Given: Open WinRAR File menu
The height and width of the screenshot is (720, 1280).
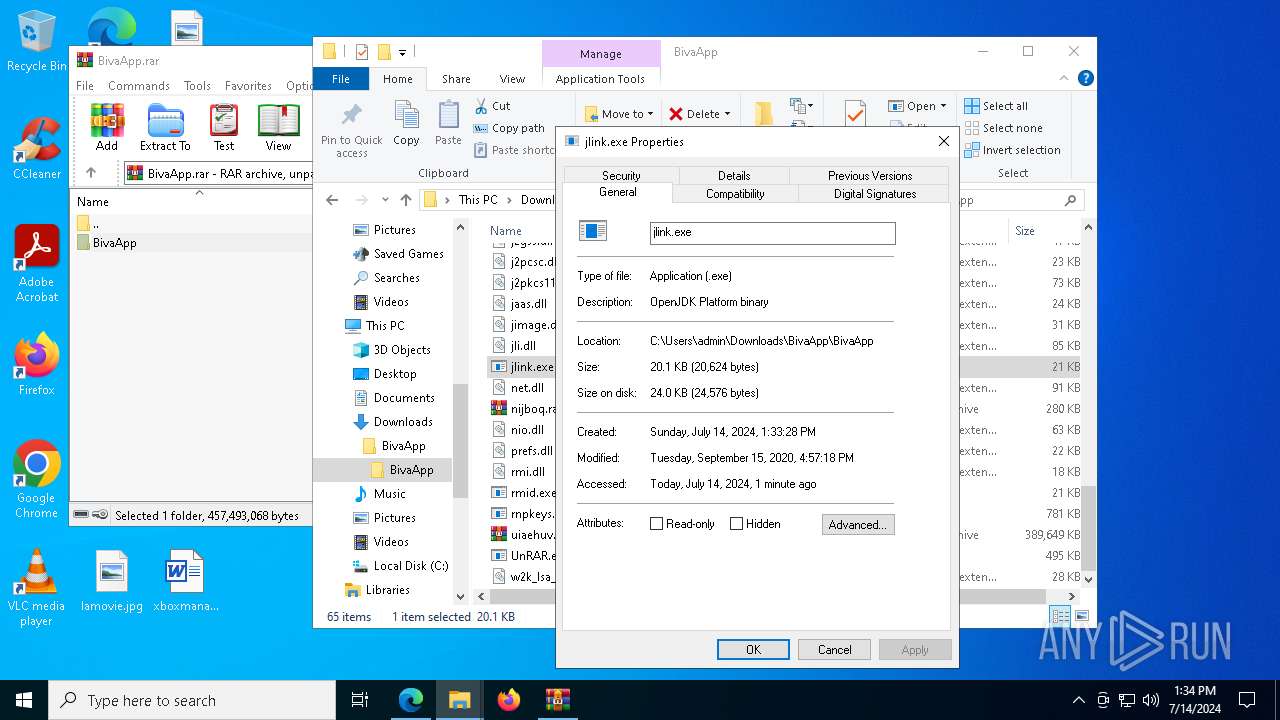Looking at the screenshot, I should [x=85, y=86].
